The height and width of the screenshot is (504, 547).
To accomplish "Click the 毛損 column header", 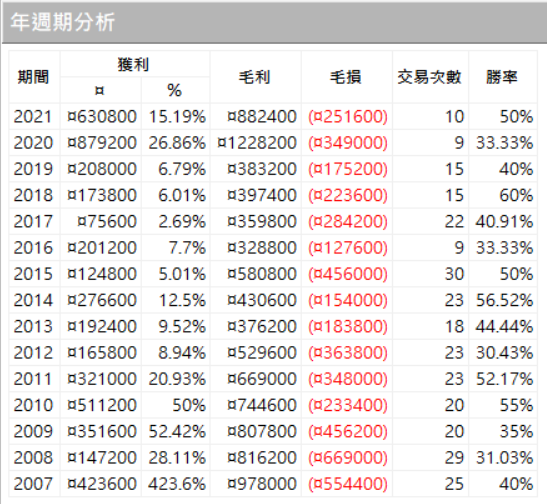I will coord(346,77).
